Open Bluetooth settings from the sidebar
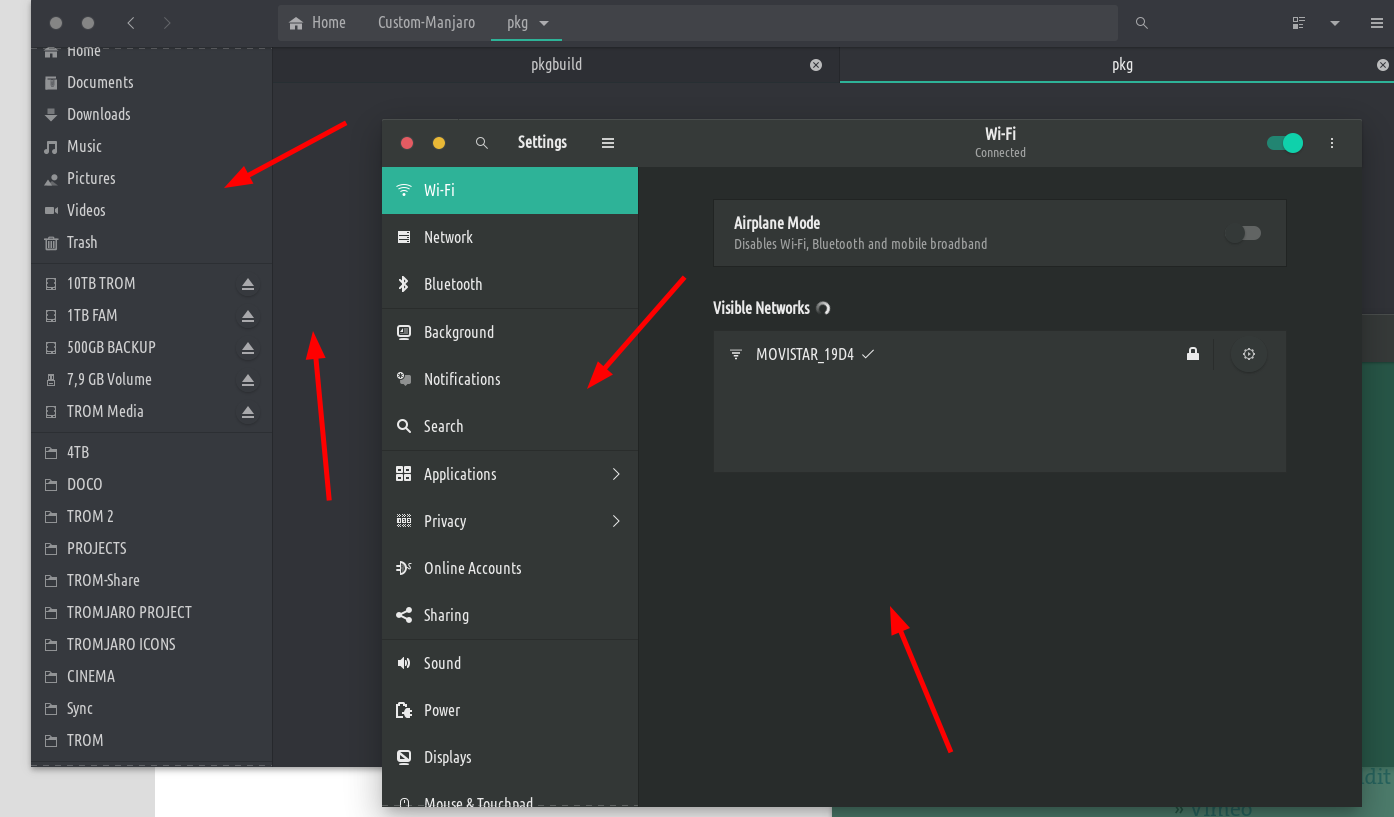Screen dimensions: 1394x817 tap(450, 284)
